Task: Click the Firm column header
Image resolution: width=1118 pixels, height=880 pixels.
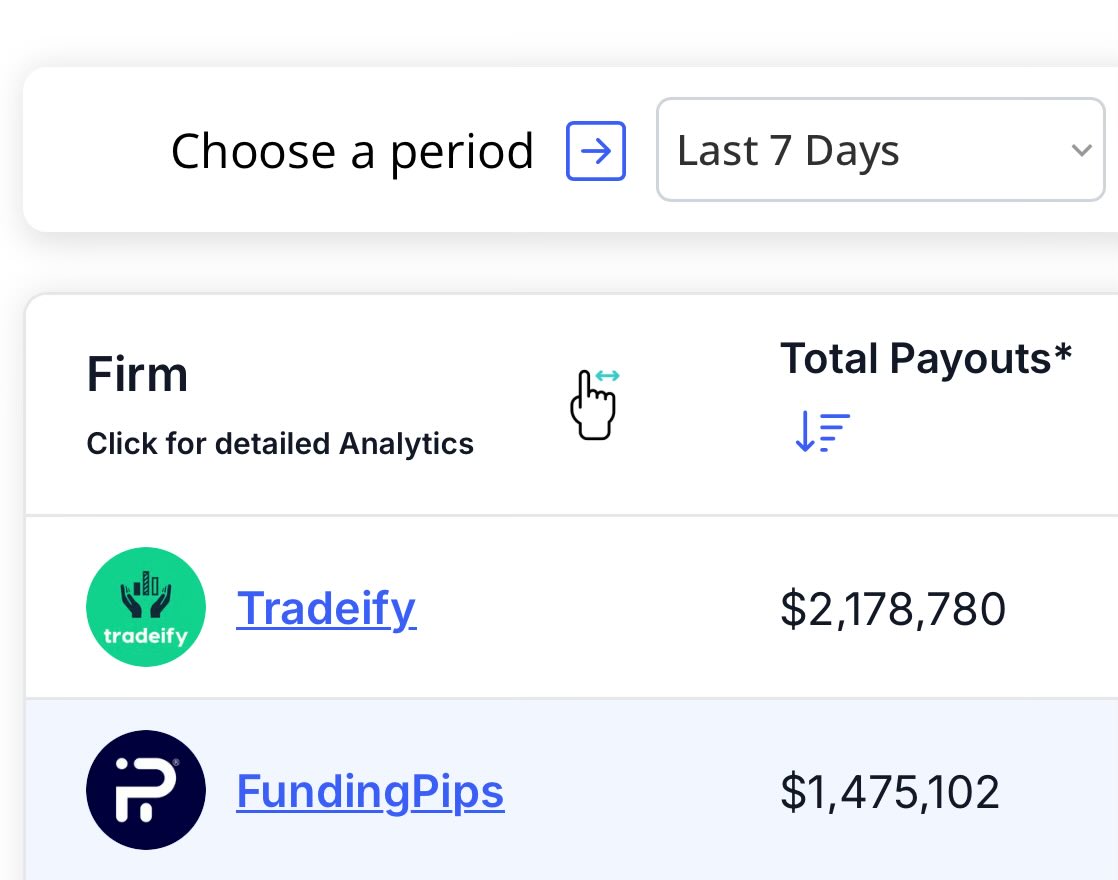Action: coord(137,374)
